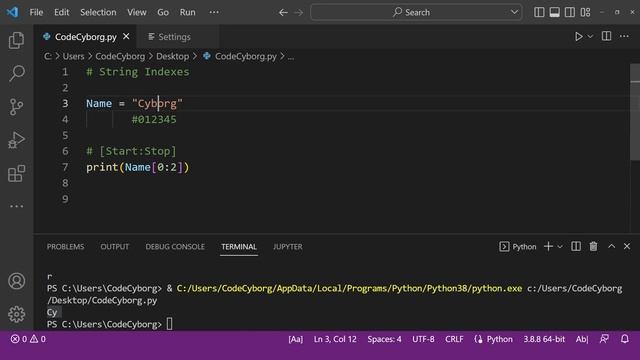This screenshot has width=640, height=360.
Task: Open notifications bell icon
Action: coord(624,339)
